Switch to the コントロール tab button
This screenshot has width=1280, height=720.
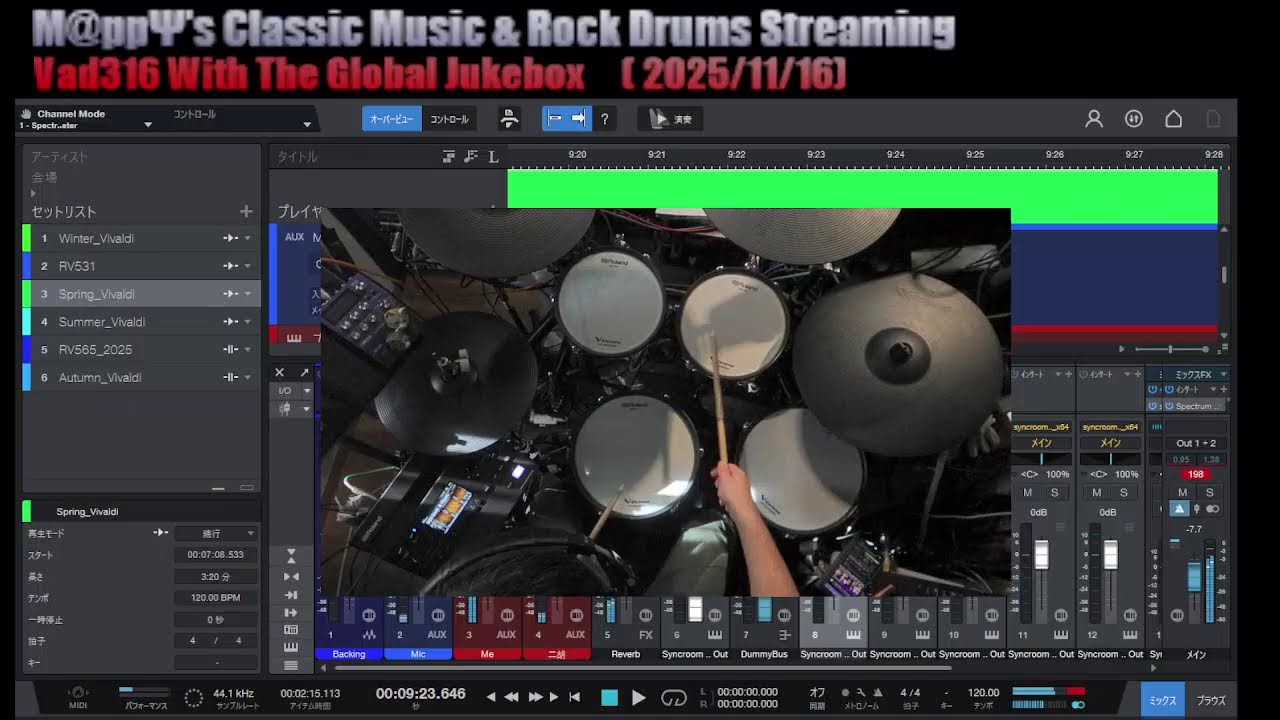[x=449, y=119]
